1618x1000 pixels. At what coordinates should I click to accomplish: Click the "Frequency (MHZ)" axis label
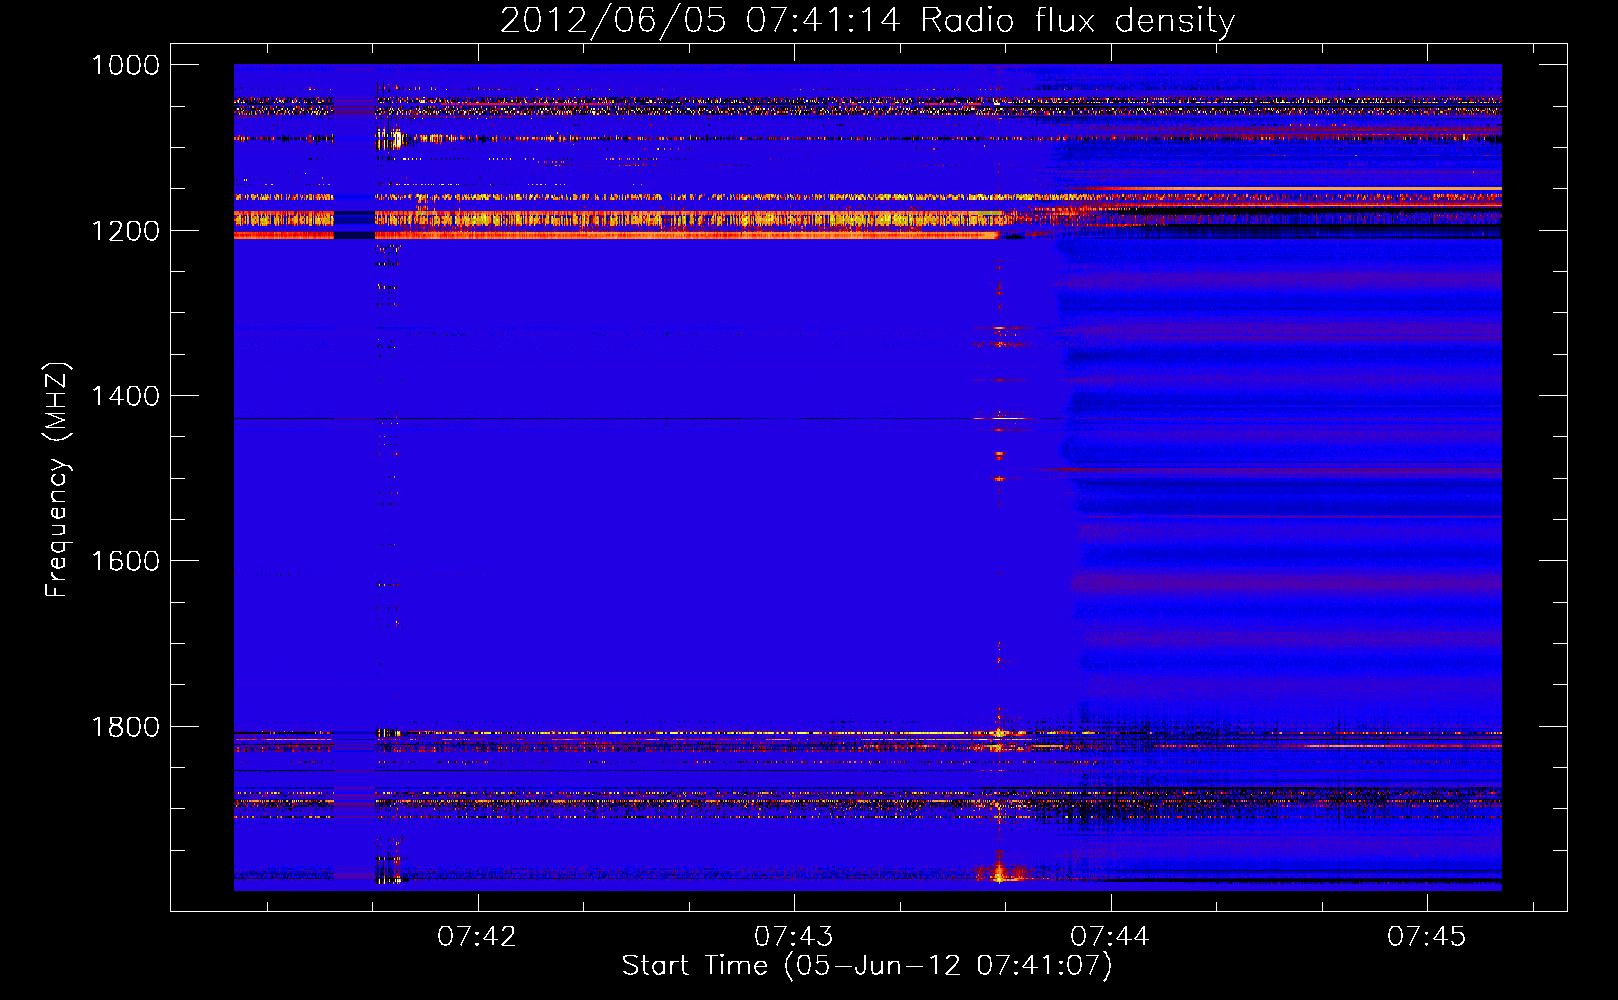click(57, 480)
